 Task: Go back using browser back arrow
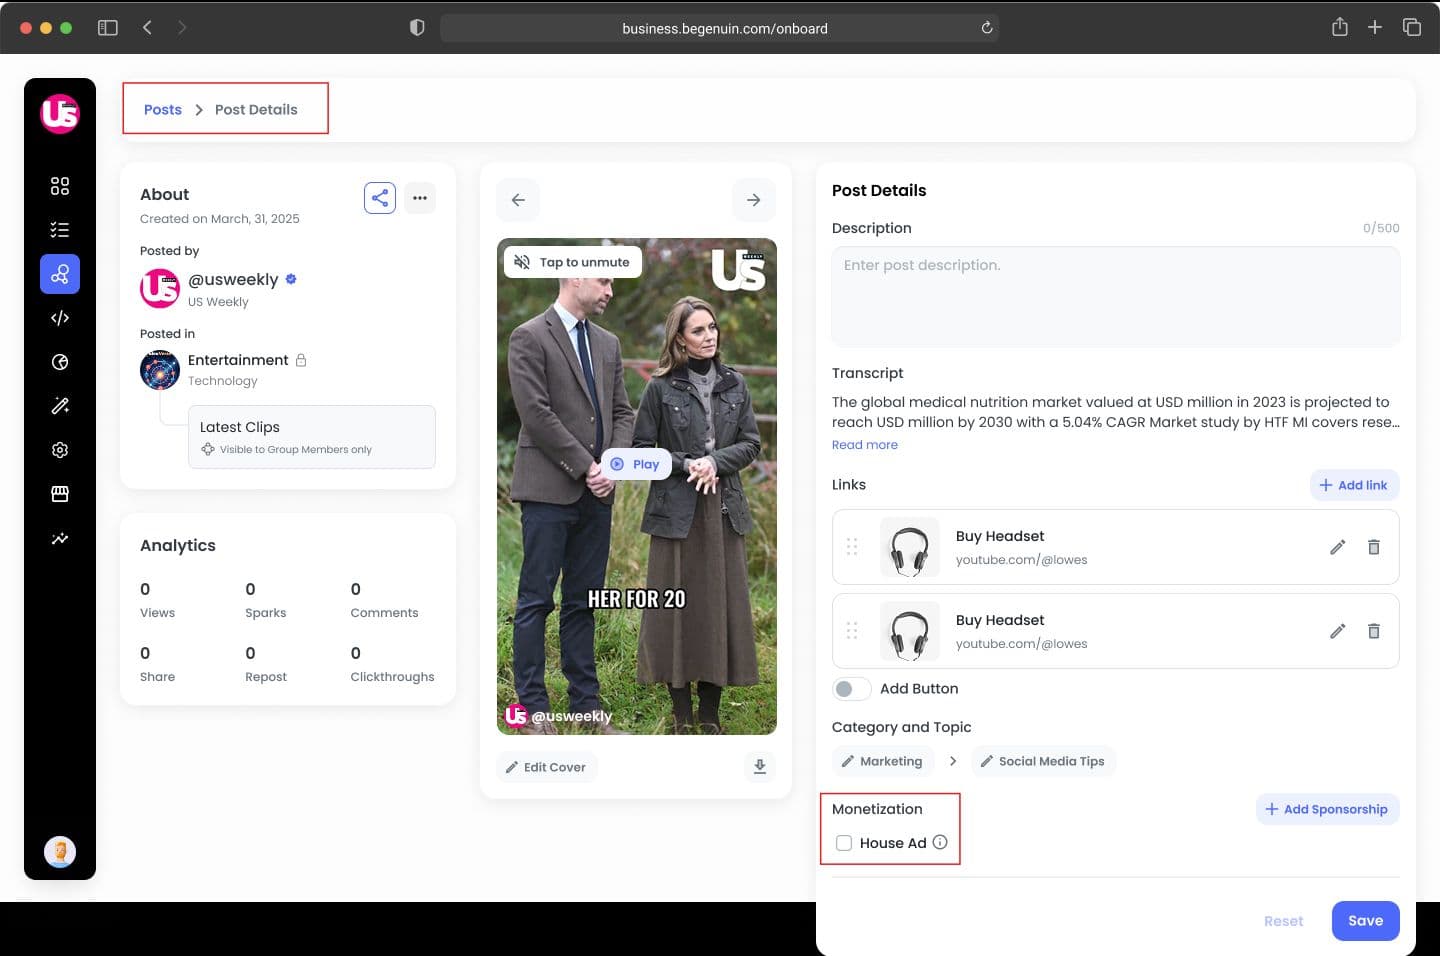coord(147,27)
